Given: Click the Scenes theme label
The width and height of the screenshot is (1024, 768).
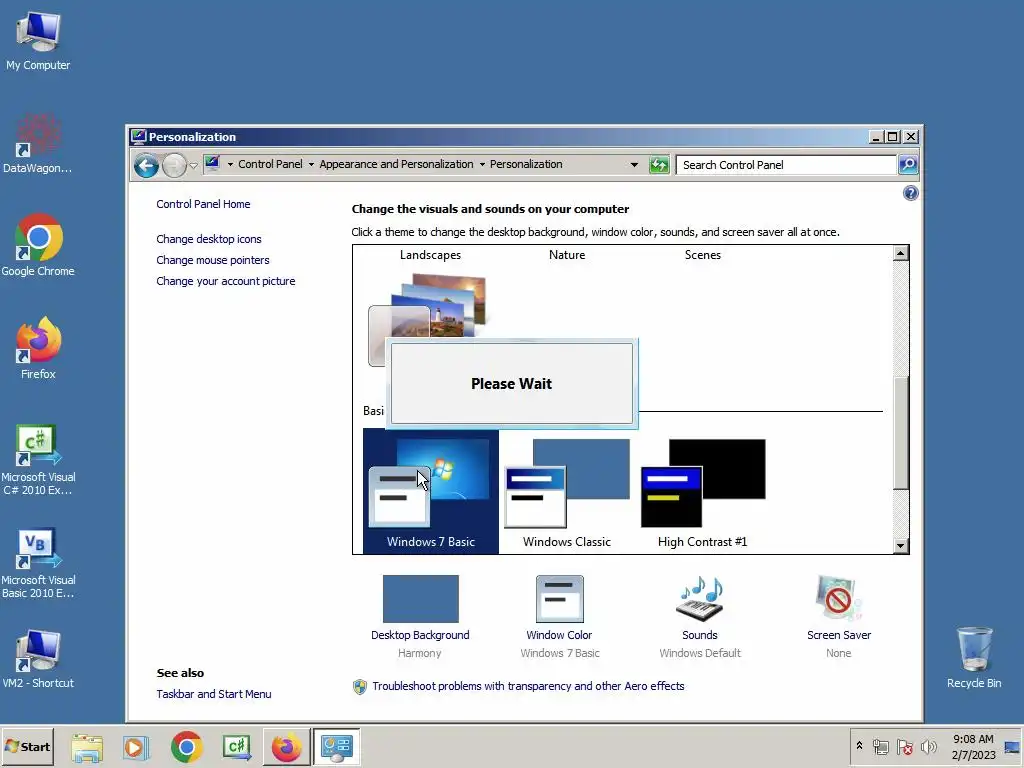Looking at the screenshot, I should coord(703,255).
